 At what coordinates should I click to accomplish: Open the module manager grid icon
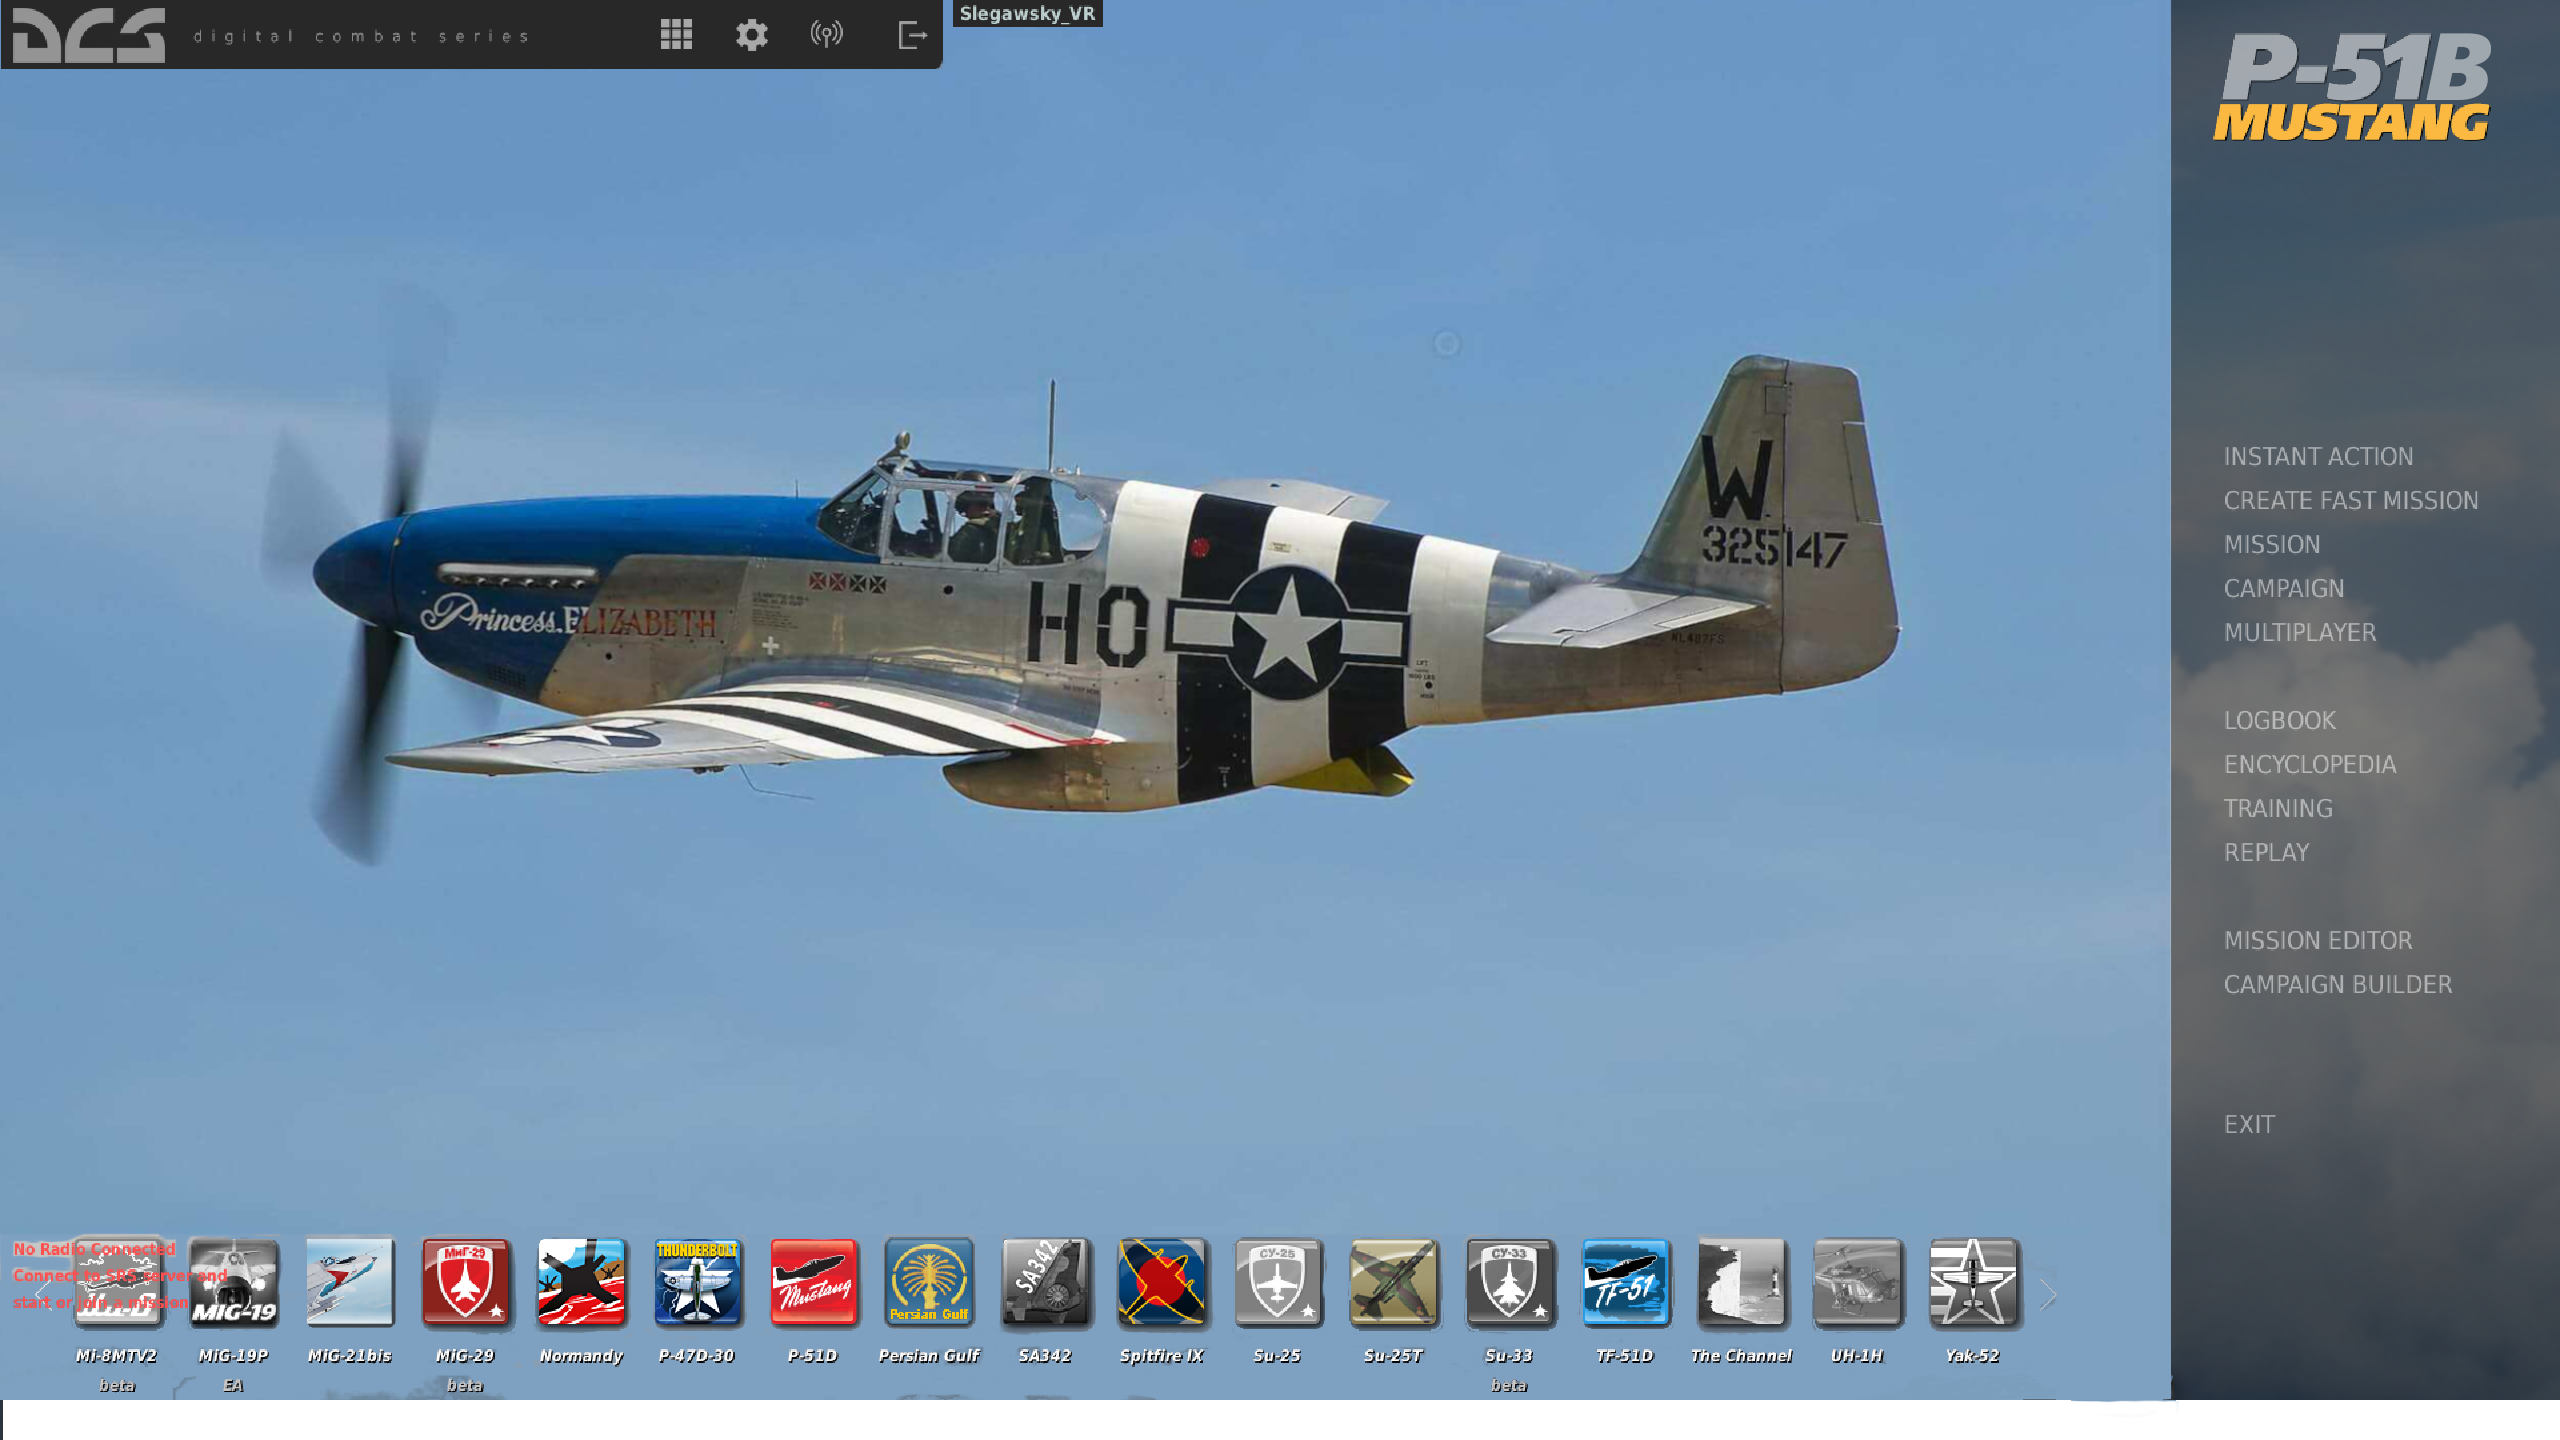(x=676, y=35)
